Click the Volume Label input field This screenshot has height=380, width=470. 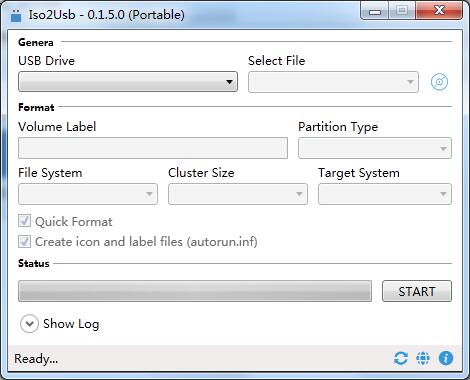click(153, 148)
